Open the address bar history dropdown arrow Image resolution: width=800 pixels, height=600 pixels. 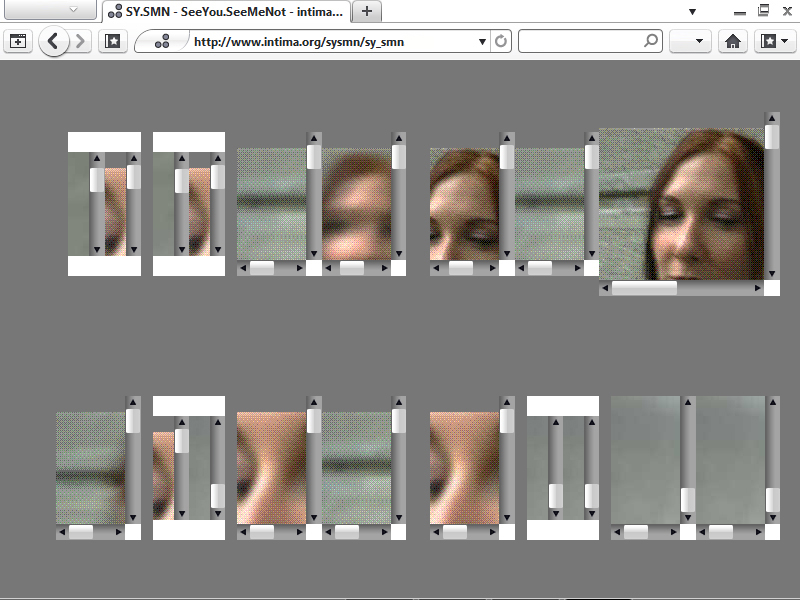tap(482, 42)
